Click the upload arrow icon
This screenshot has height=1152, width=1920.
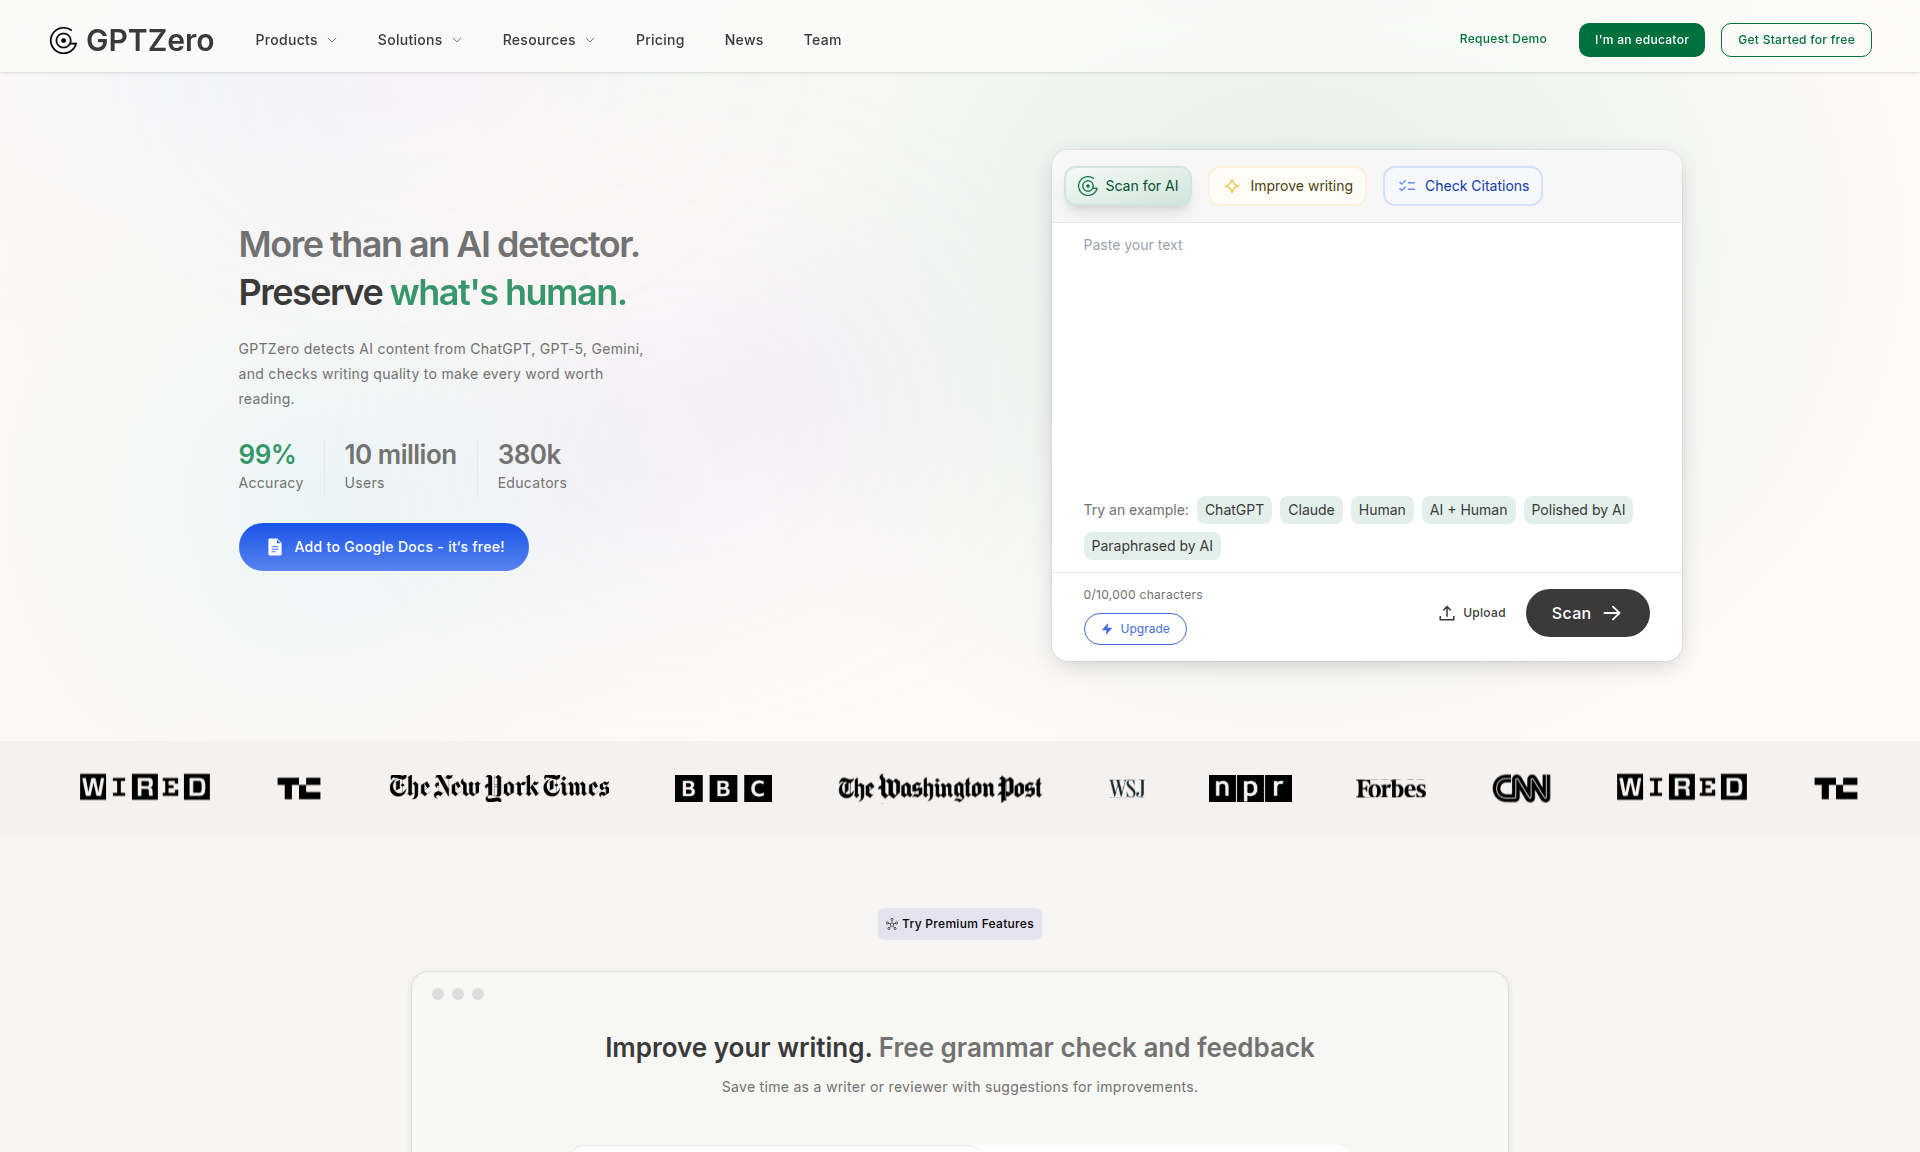(1446, 613)
